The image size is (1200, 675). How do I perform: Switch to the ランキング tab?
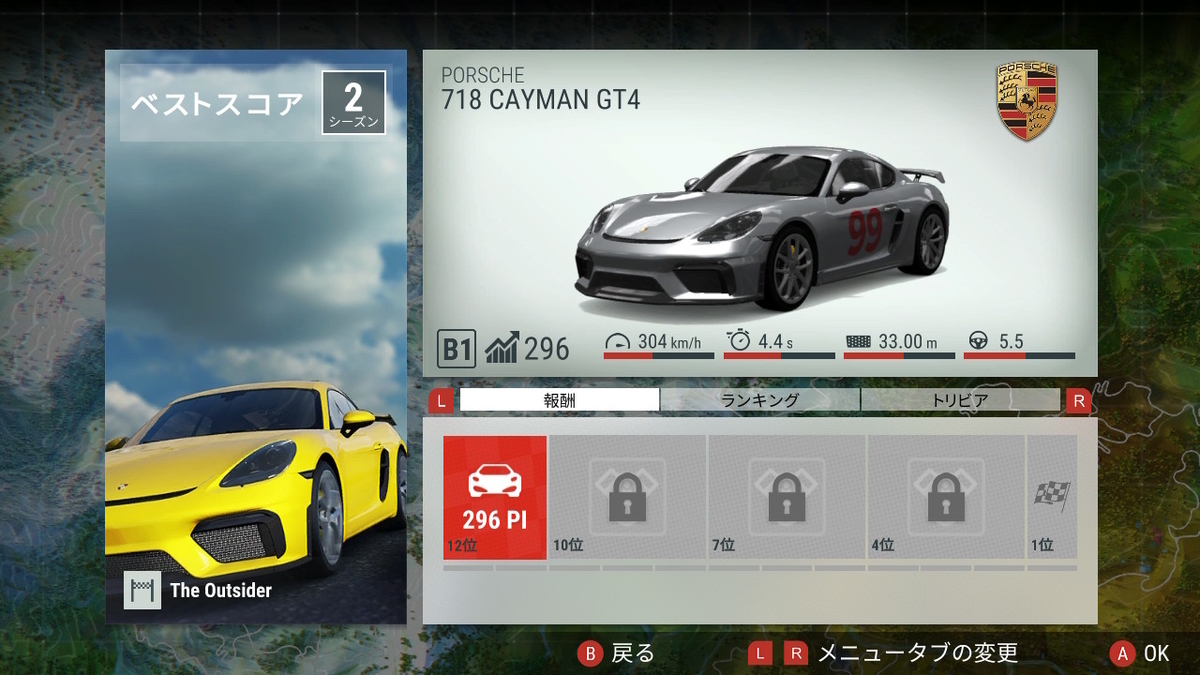760,400
